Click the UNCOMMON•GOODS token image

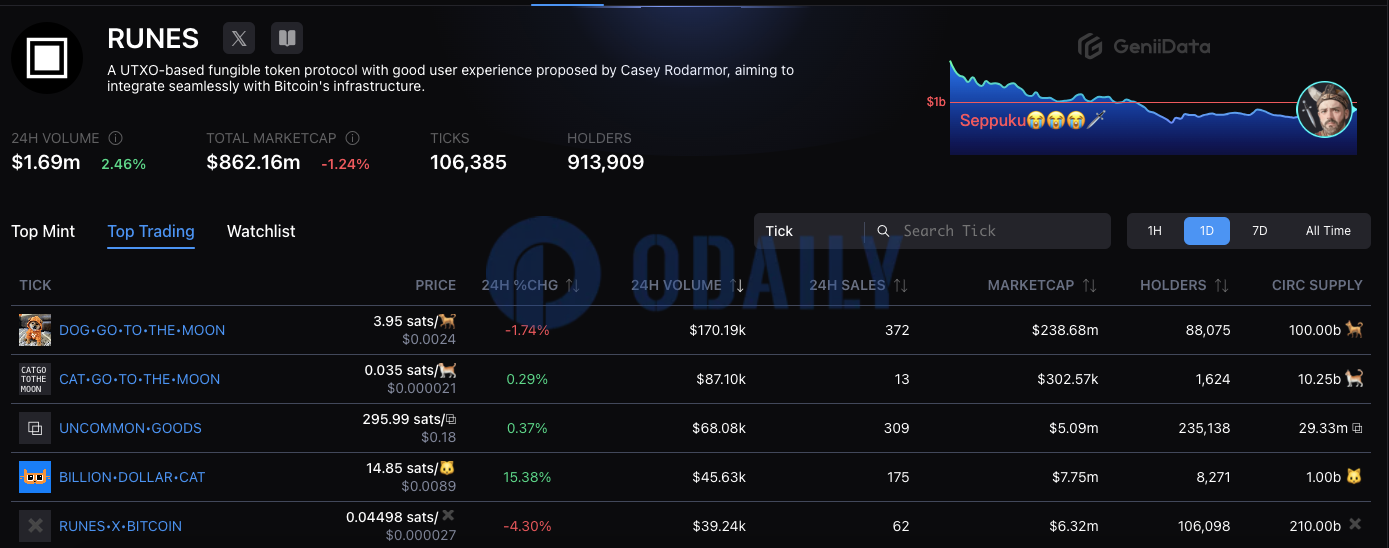tap(35, 428)
